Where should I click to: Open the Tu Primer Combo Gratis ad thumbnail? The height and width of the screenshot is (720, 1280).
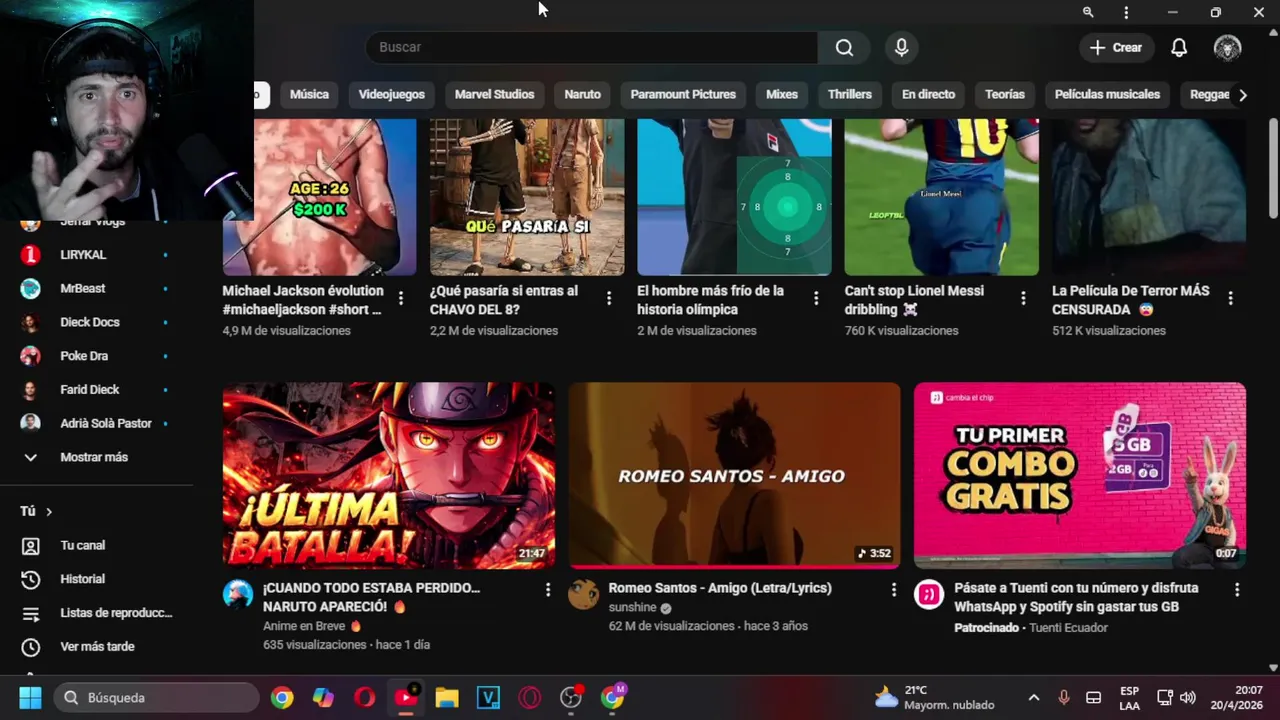point(1080,475)
